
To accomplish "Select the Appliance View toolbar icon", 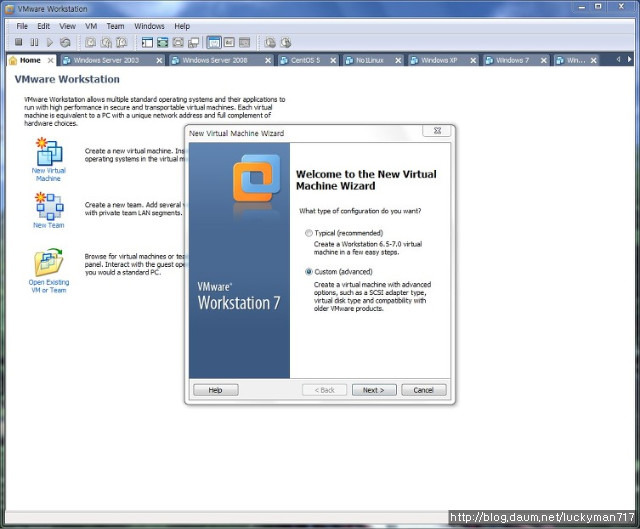I will click(x=229, y=42).
